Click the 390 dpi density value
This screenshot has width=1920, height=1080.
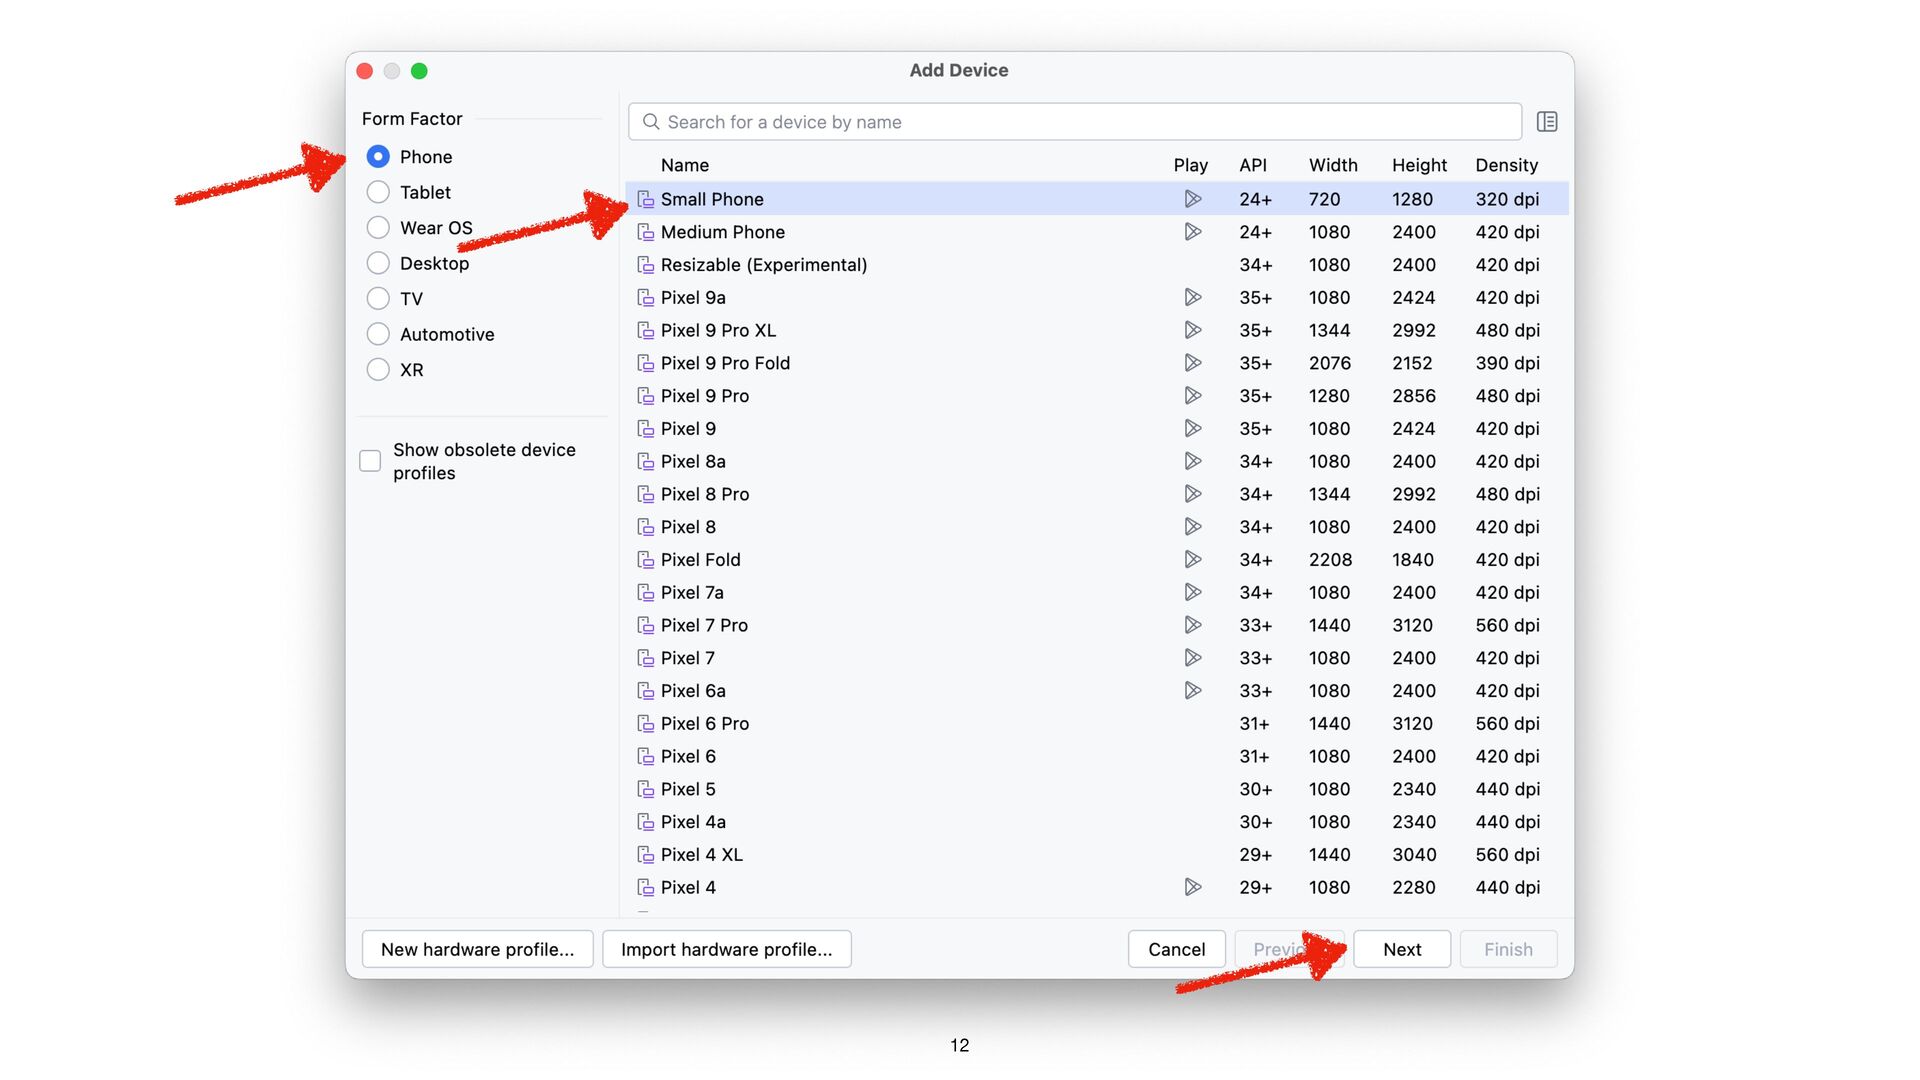[x=1507, y=363]
